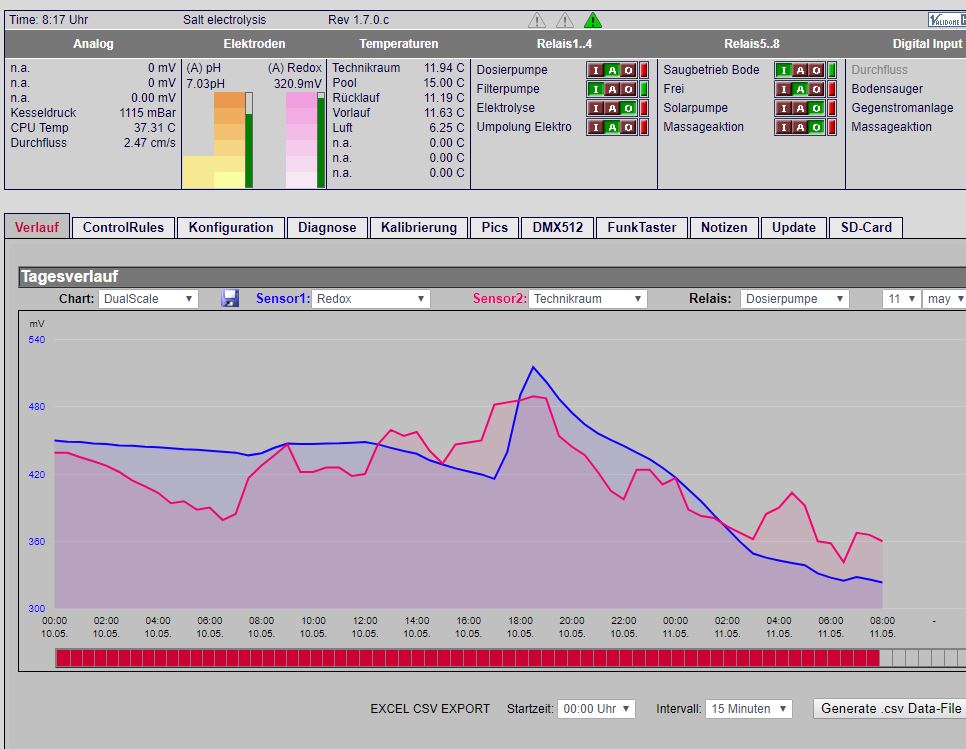
Task: Open the Chart type DualScale dropdown
Action: tap(148, 299)
